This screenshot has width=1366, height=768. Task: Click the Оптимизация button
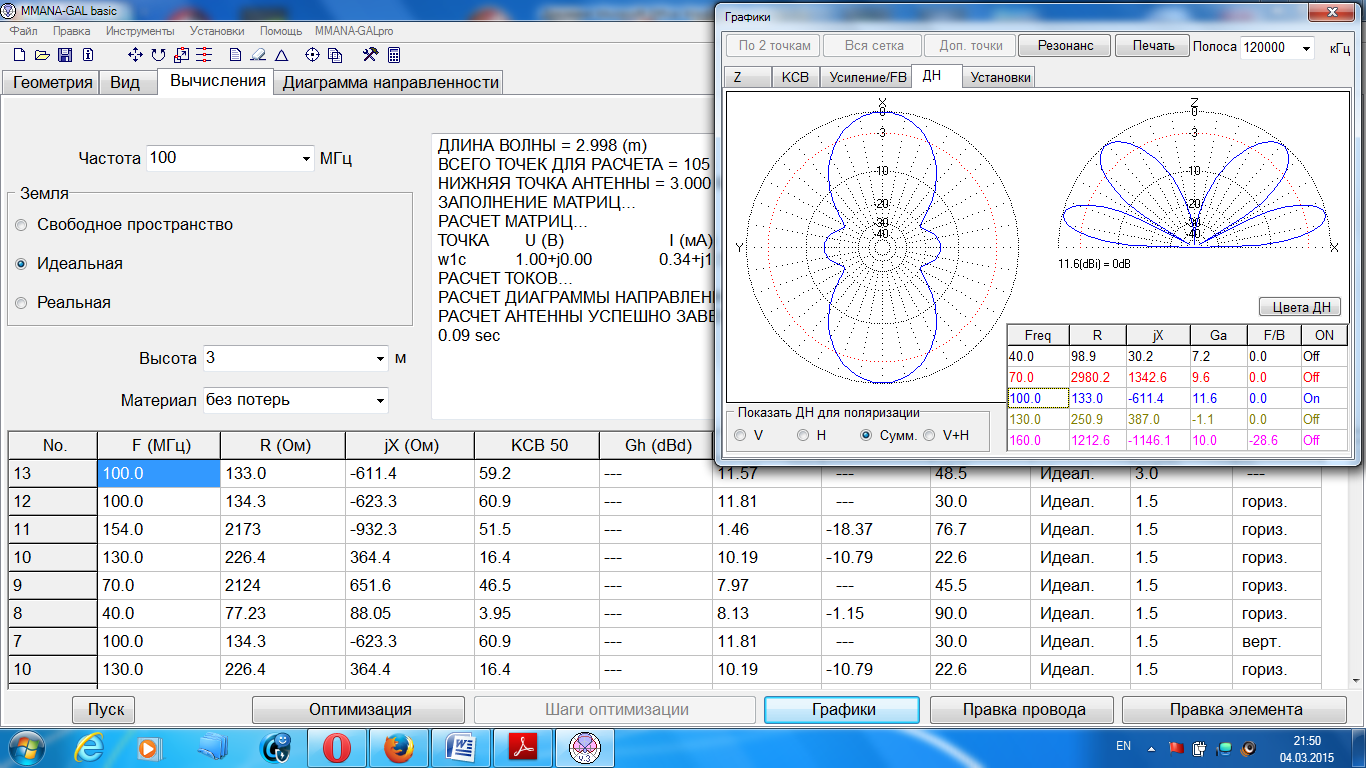(360, 709)
